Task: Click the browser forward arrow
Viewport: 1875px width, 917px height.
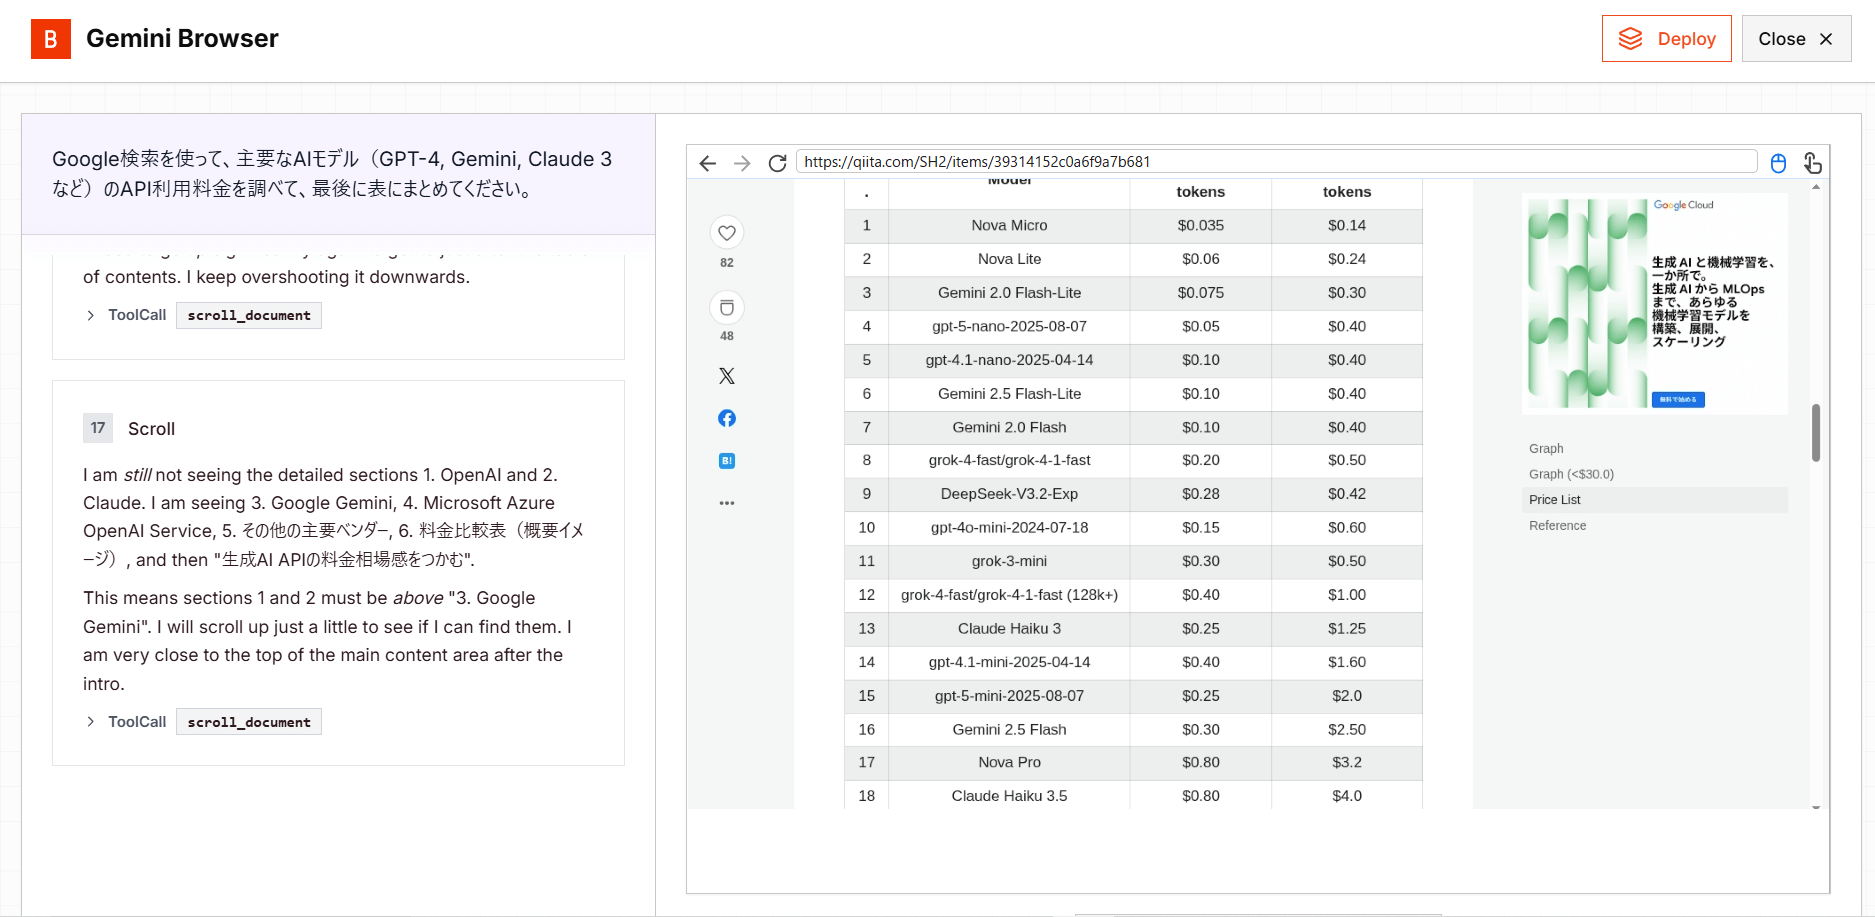Action: [x=742, y=163]
